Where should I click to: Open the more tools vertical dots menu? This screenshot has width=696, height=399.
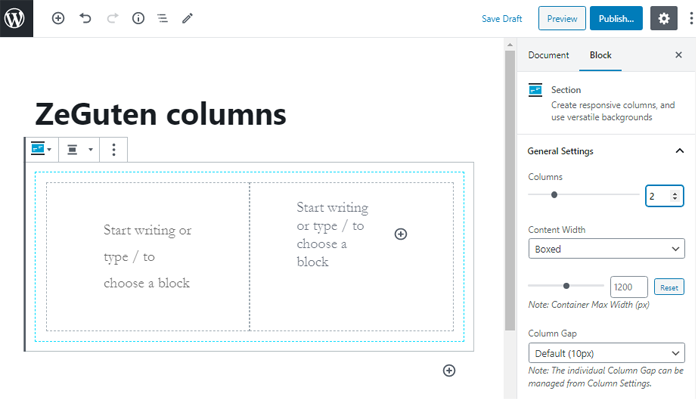[691, 18]
